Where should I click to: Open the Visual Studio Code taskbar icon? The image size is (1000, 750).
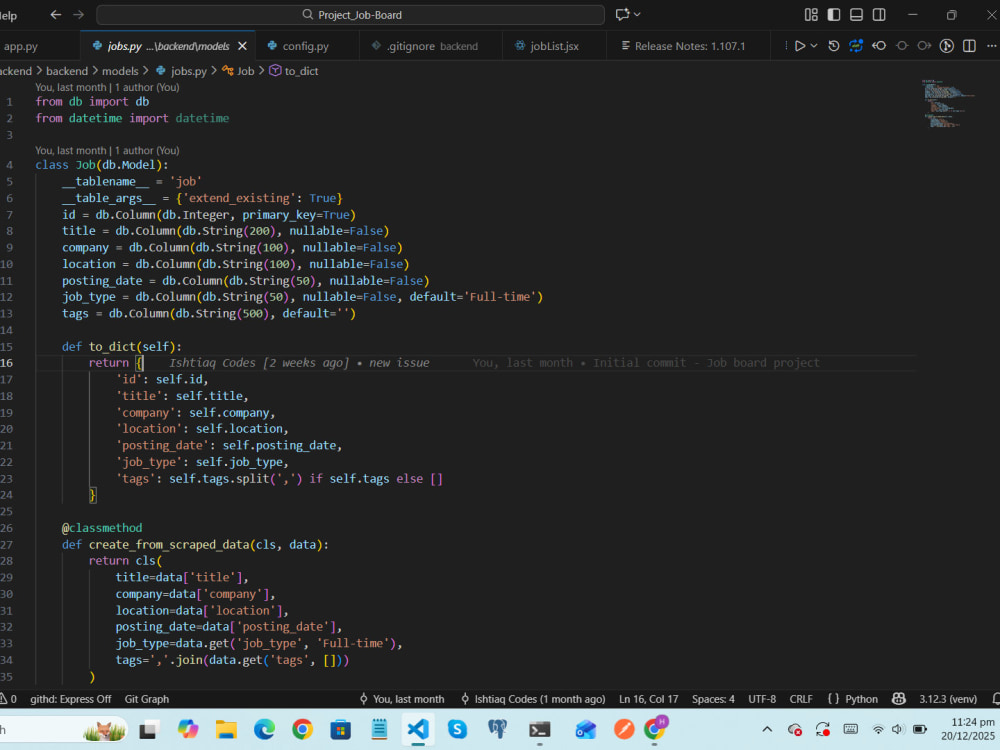(x=418, y=729)
